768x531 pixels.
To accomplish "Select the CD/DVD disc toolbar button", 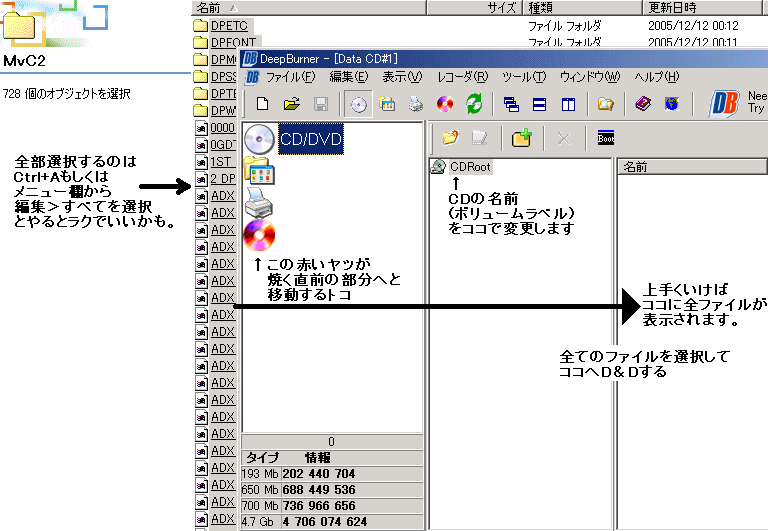I will click(x=359, y=104).
